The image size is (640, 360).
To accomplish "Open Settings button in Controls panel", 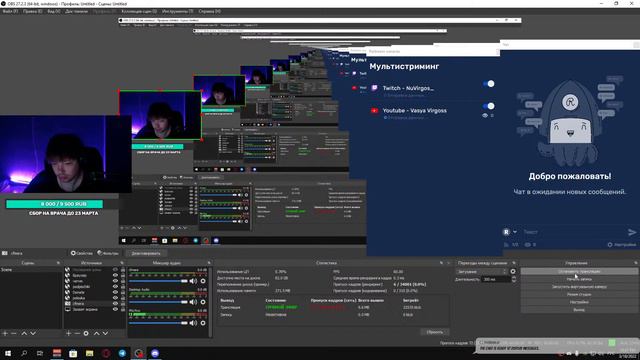I will [x=579, y=302].
